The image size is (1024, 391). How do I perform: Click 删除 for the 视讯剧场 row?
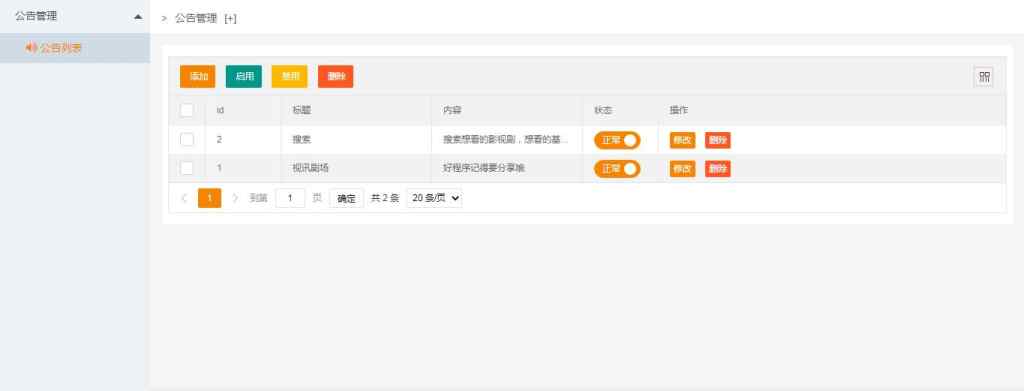coord(718,169)
